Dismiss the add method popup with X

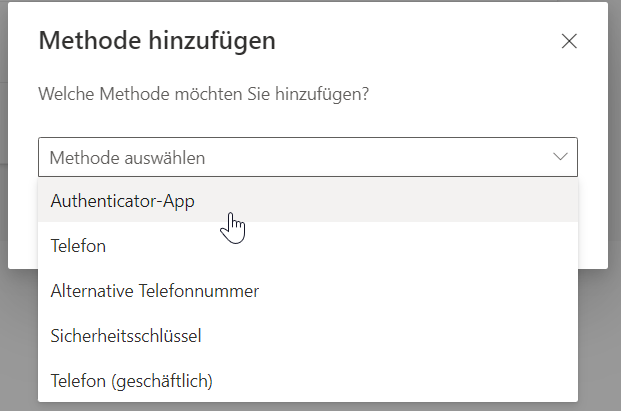click(x=569, y=41)
